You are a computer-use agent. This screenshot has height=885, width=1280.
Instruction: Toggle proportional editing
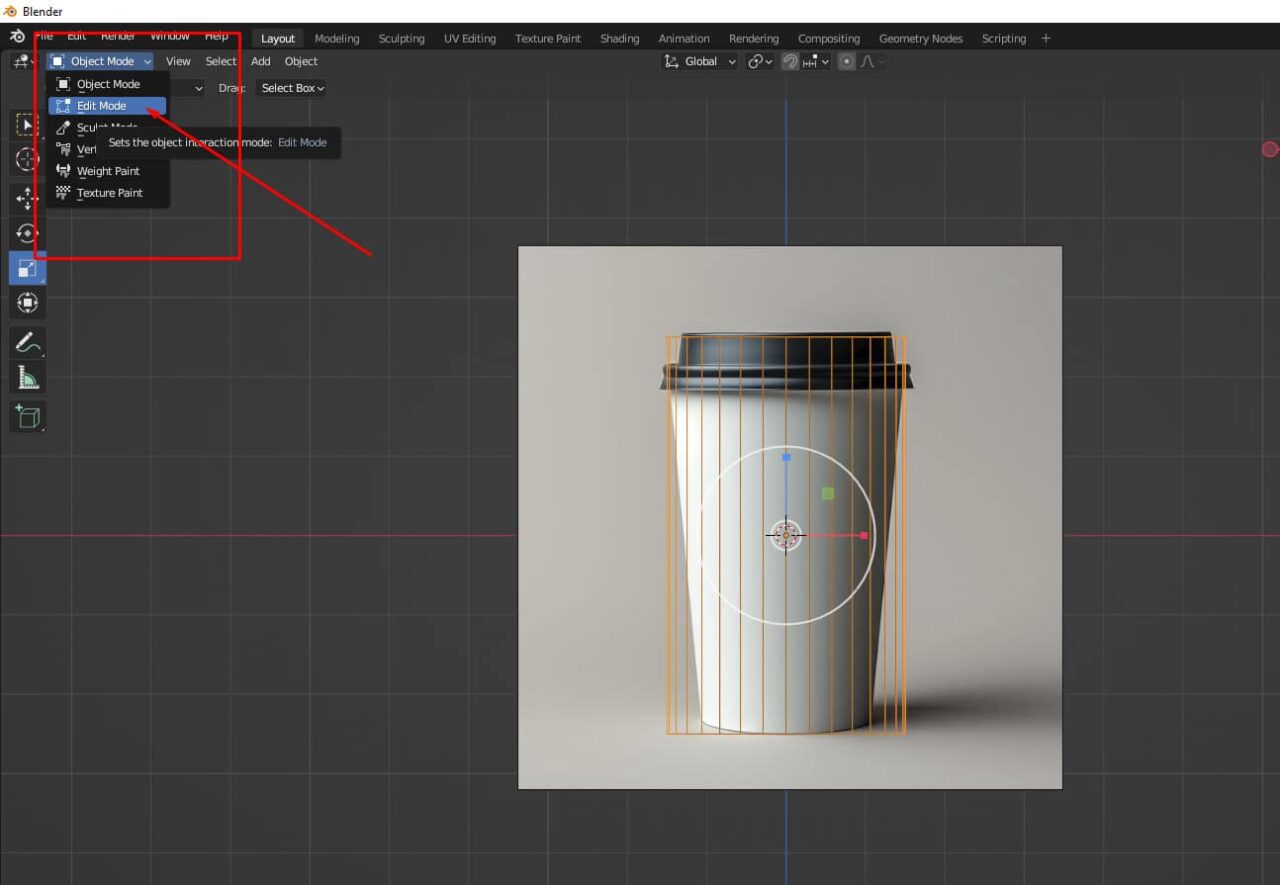coord(845,61)
